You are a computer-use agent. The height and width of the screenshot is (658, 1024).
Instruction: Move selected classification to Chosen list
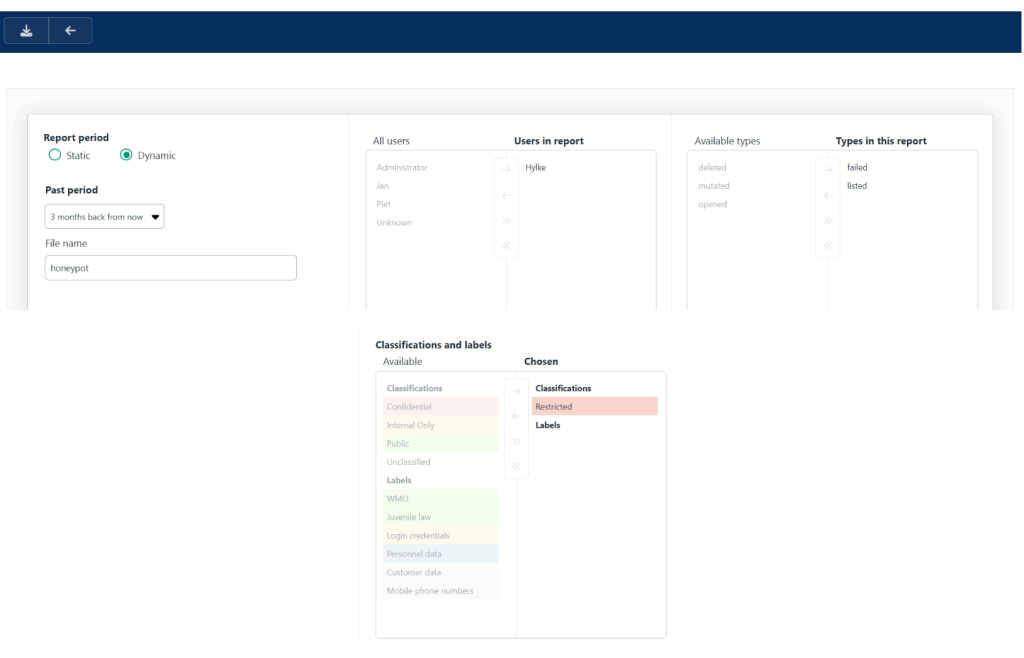point(517,390)
